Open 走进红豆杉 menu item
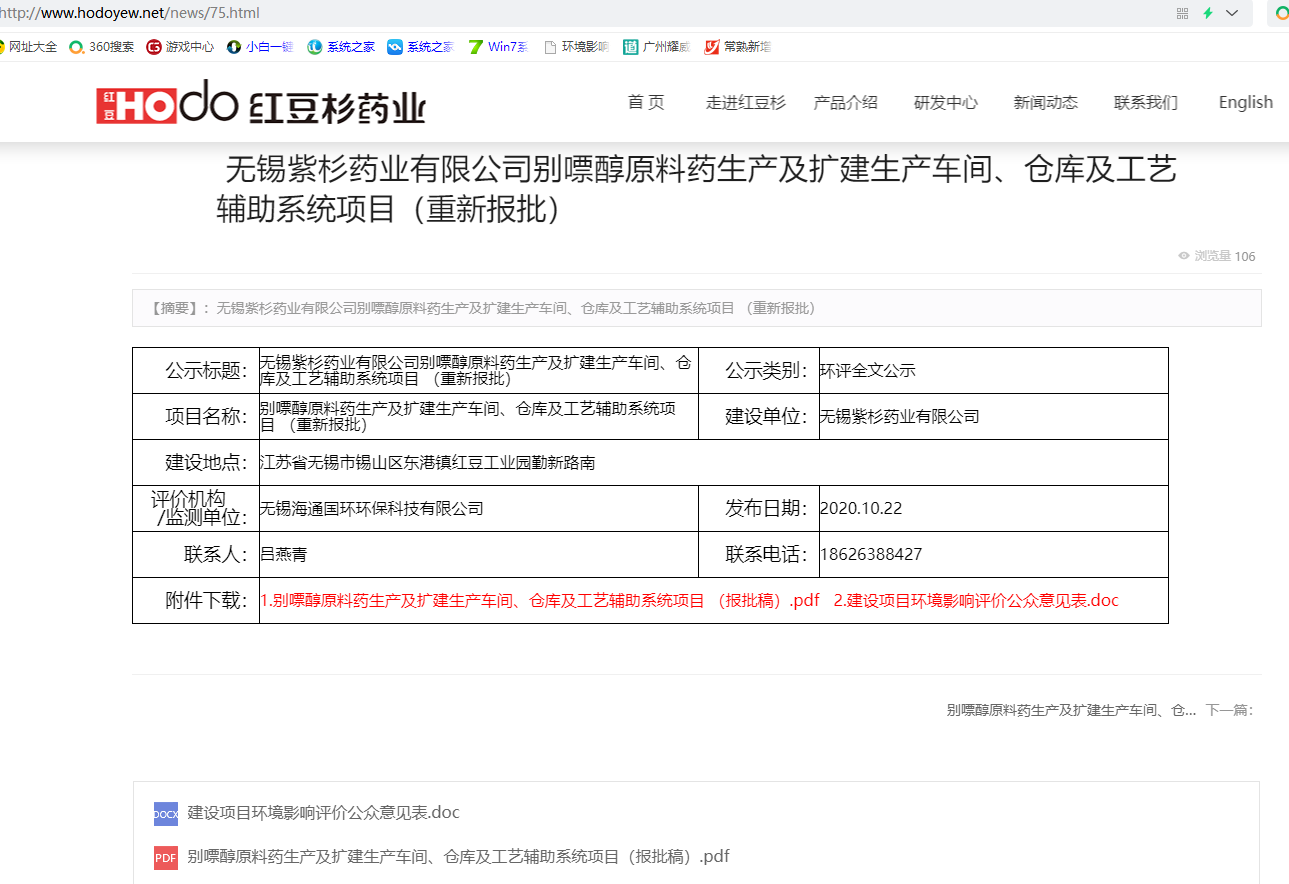Screen dimensions: 1289x884 click(x=746, y=102)
